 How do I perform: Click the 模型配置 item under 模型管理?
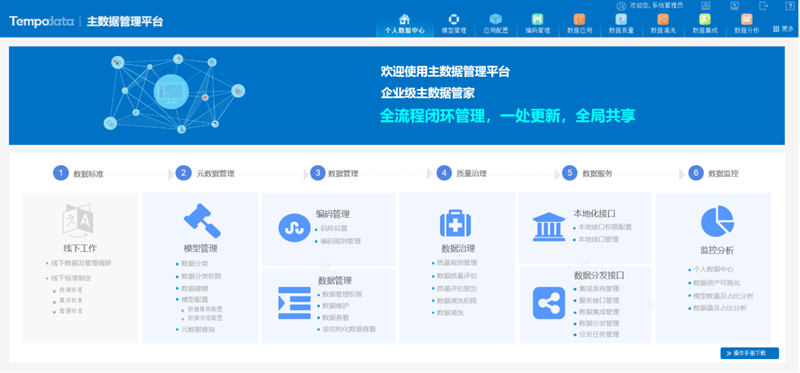[x=194, y=300]
